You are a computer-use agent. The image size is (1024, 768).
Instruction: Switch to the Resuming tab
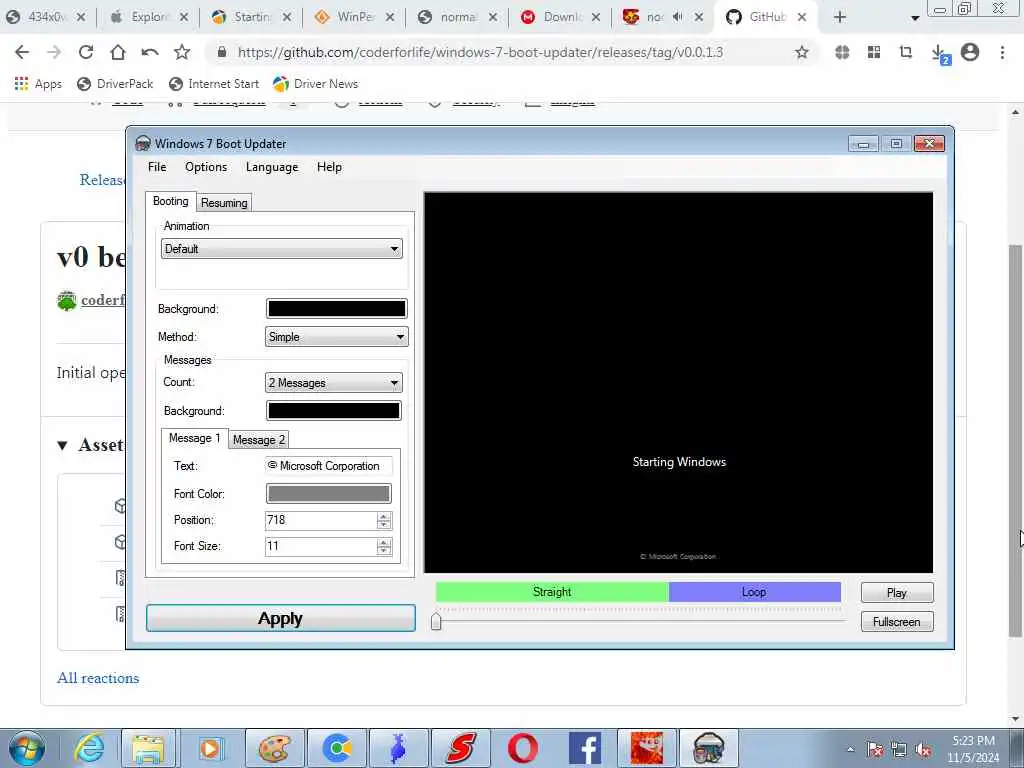point(224,202)
